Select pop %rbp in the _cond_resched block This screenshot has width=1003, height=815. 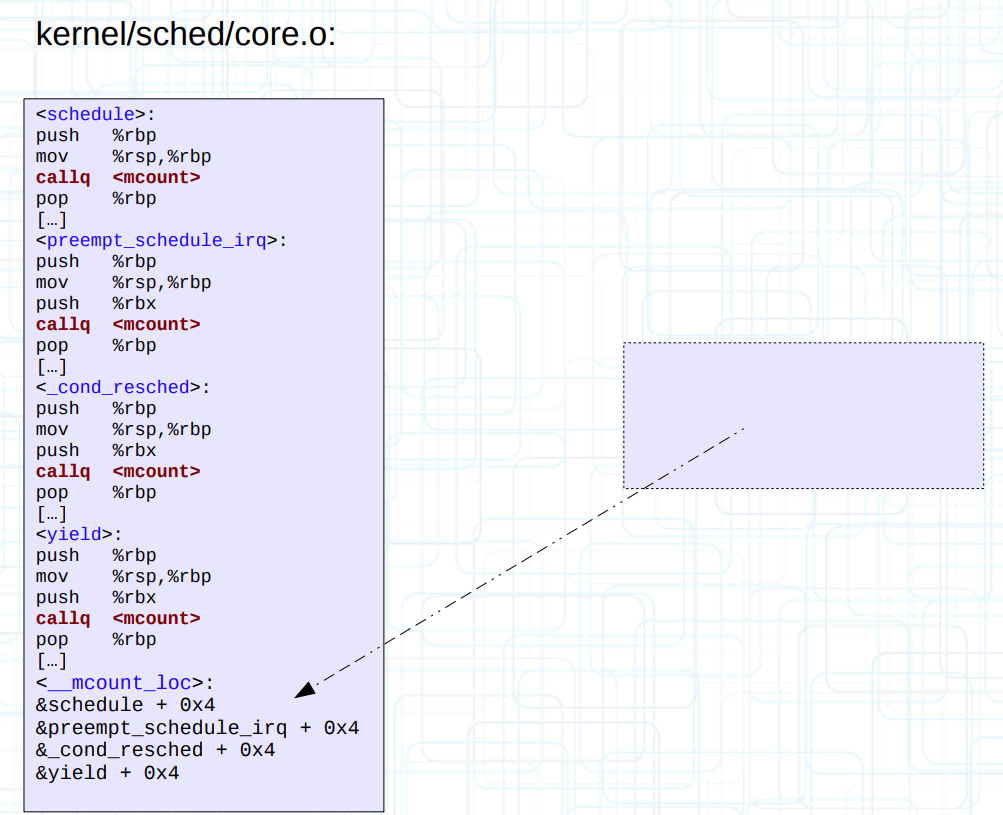pos(96,492)
